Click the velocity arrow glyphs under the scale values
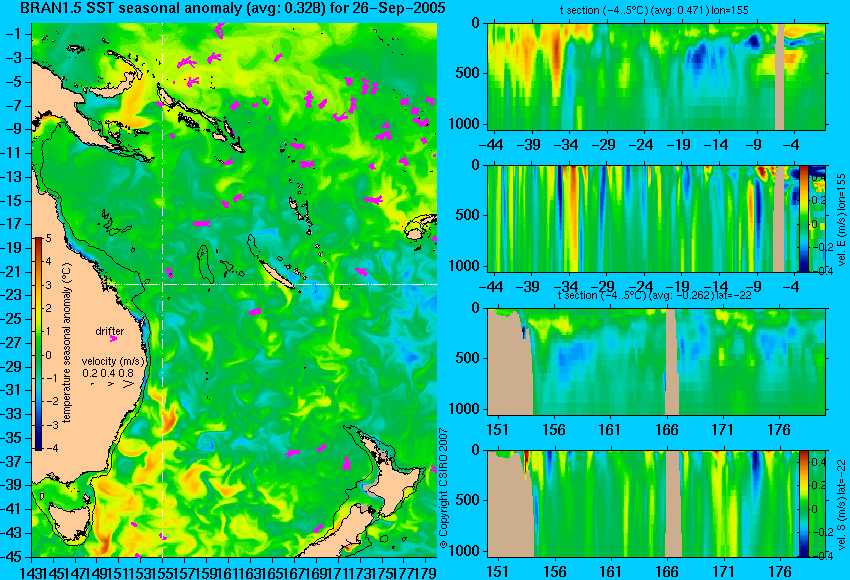This screenshot has height=580, width=850. [x=113, y=384]
